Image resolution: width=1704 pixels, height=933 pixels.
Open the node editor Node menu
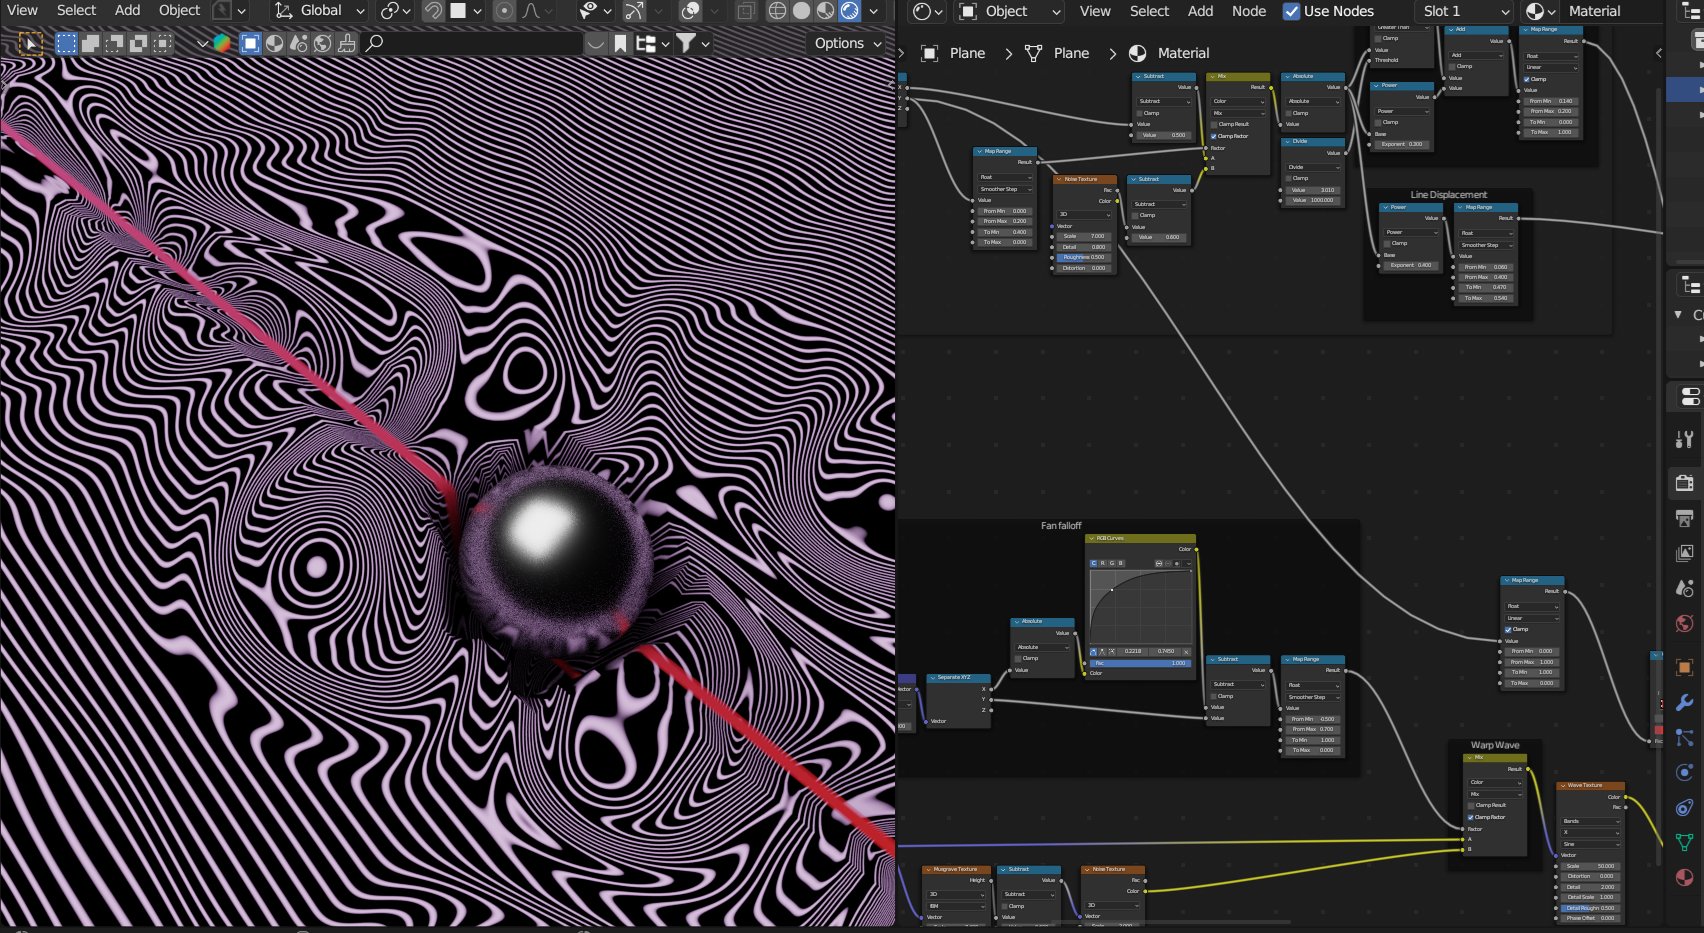tap(1249, 11)
